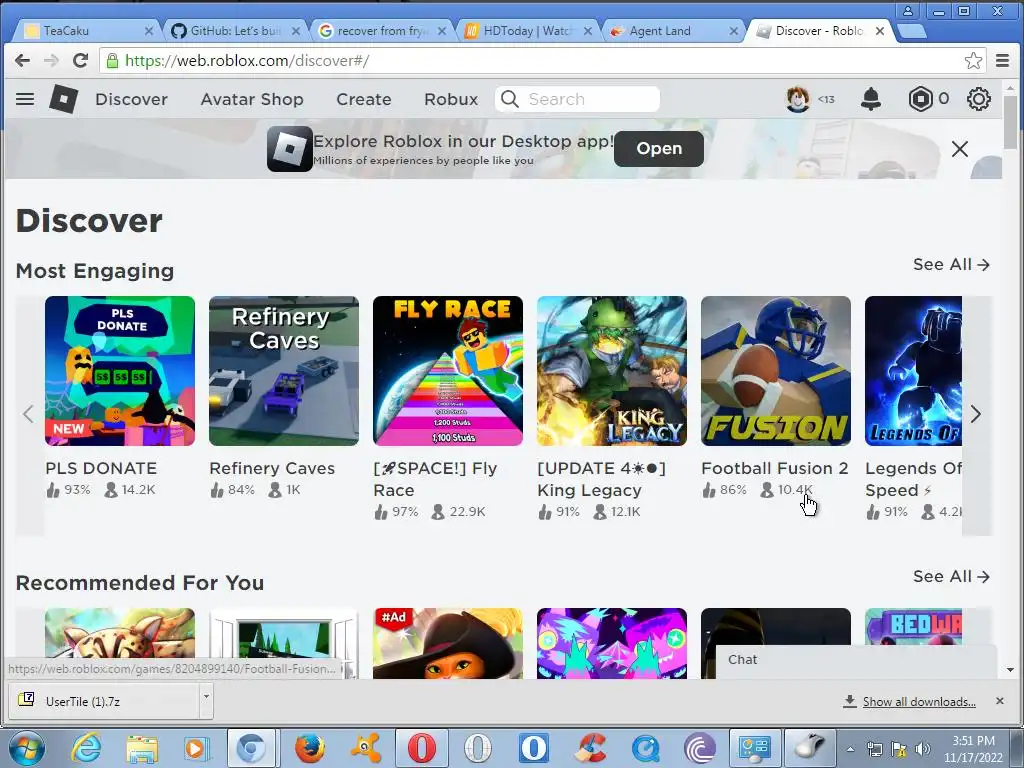Open the Robux nav link
The height and width of the screenshot is (768, 1024).
coord(451,99)
